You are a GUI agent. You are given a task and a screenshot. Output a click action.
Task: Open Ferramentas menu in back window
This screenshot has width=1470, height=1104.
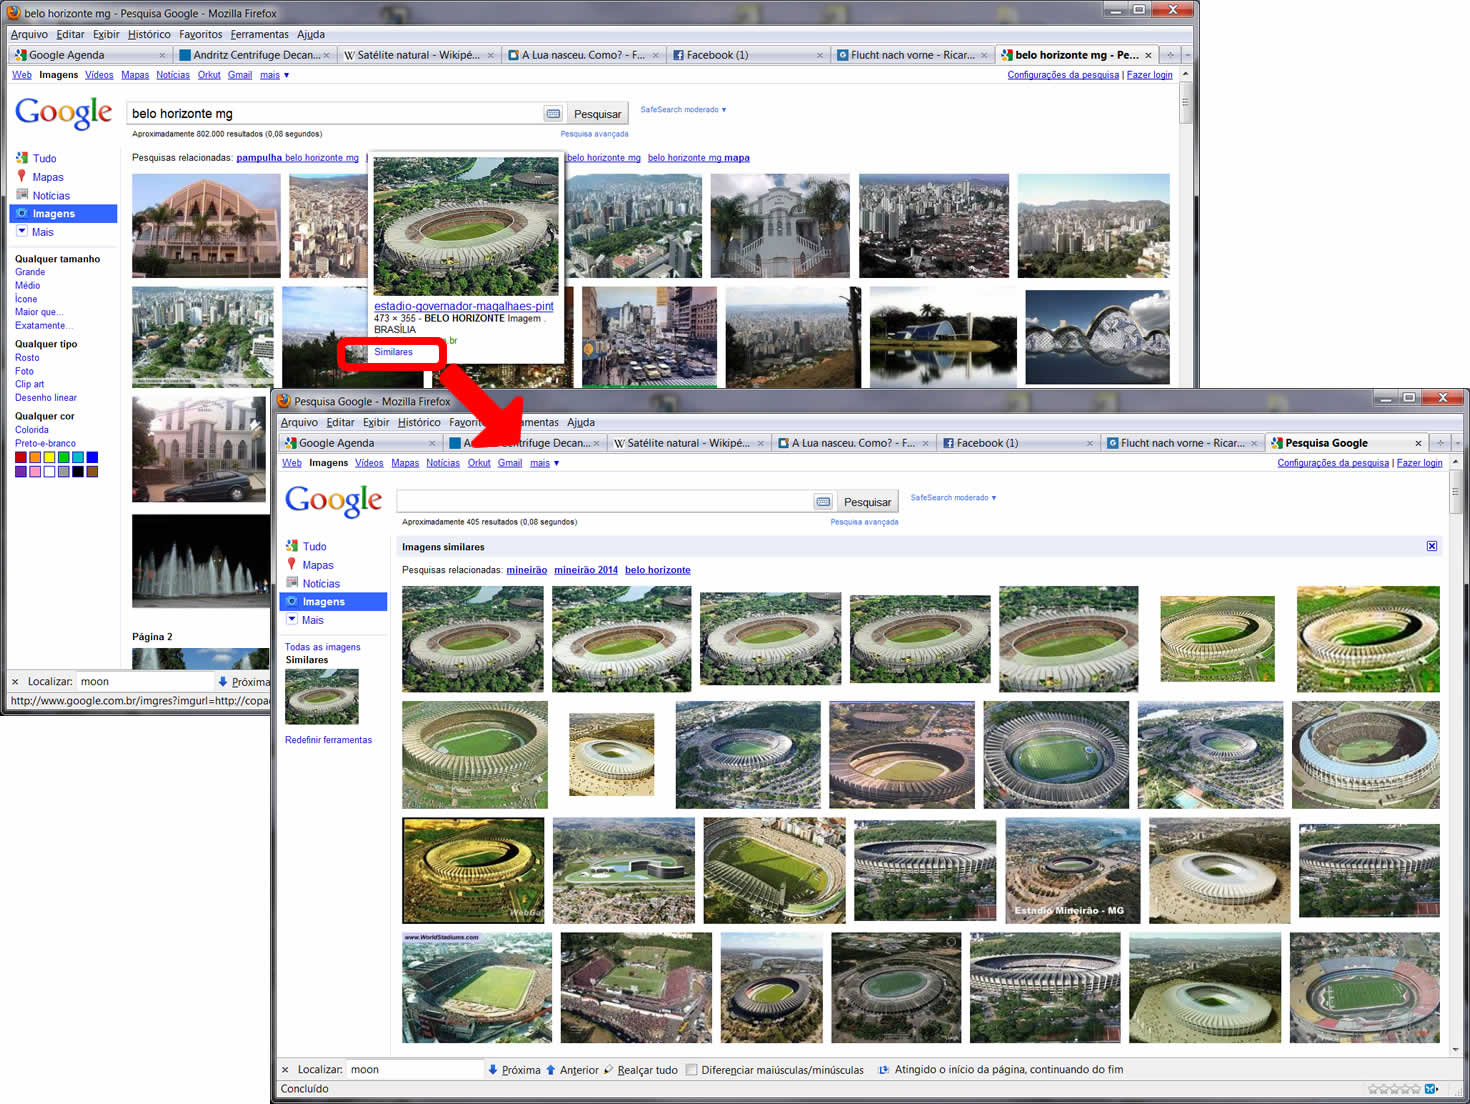[259, 34]
